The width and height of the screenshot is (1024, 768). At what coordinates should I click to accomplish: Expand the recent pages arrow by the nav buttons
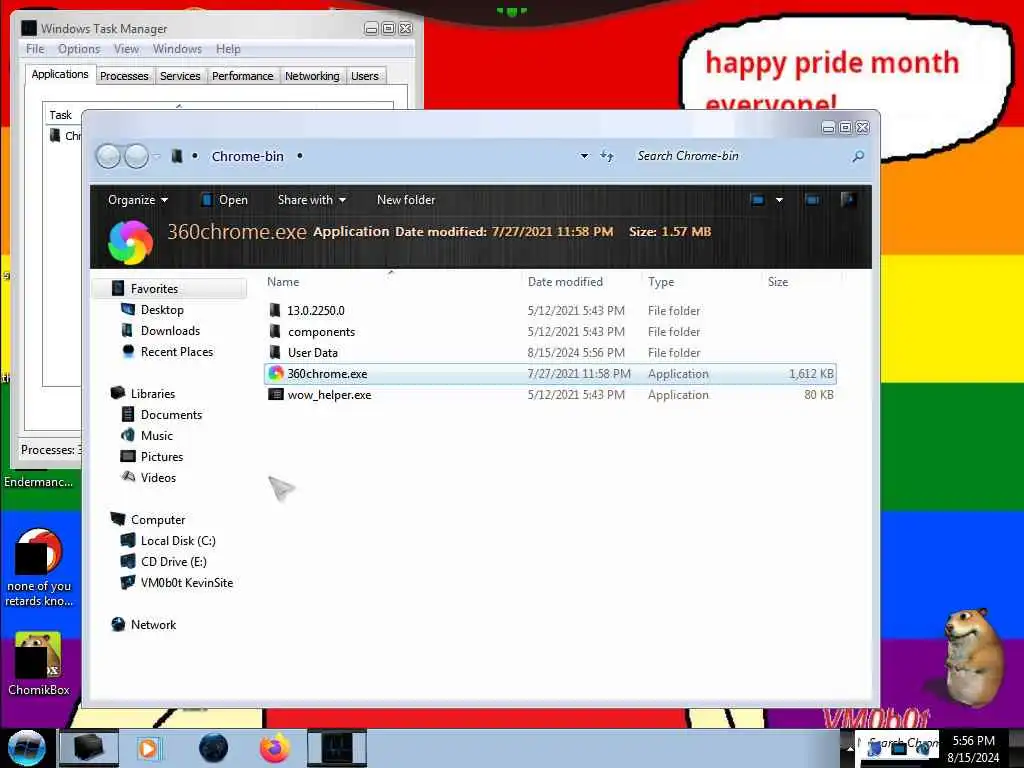156,156
